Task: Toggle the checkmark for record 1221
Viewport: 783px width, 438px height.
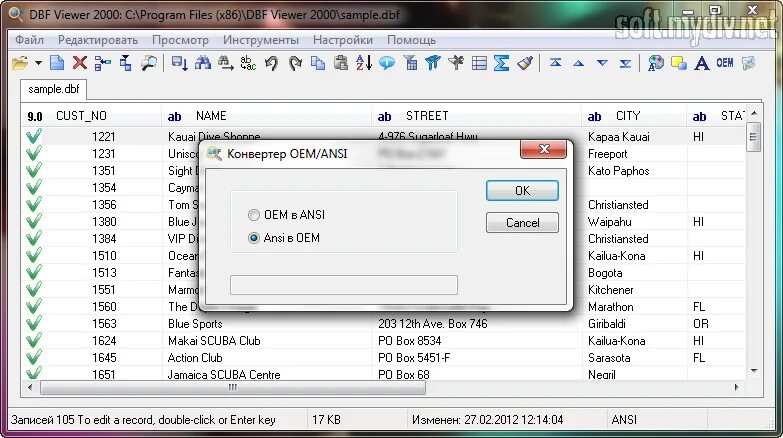Action: (34, 136)
